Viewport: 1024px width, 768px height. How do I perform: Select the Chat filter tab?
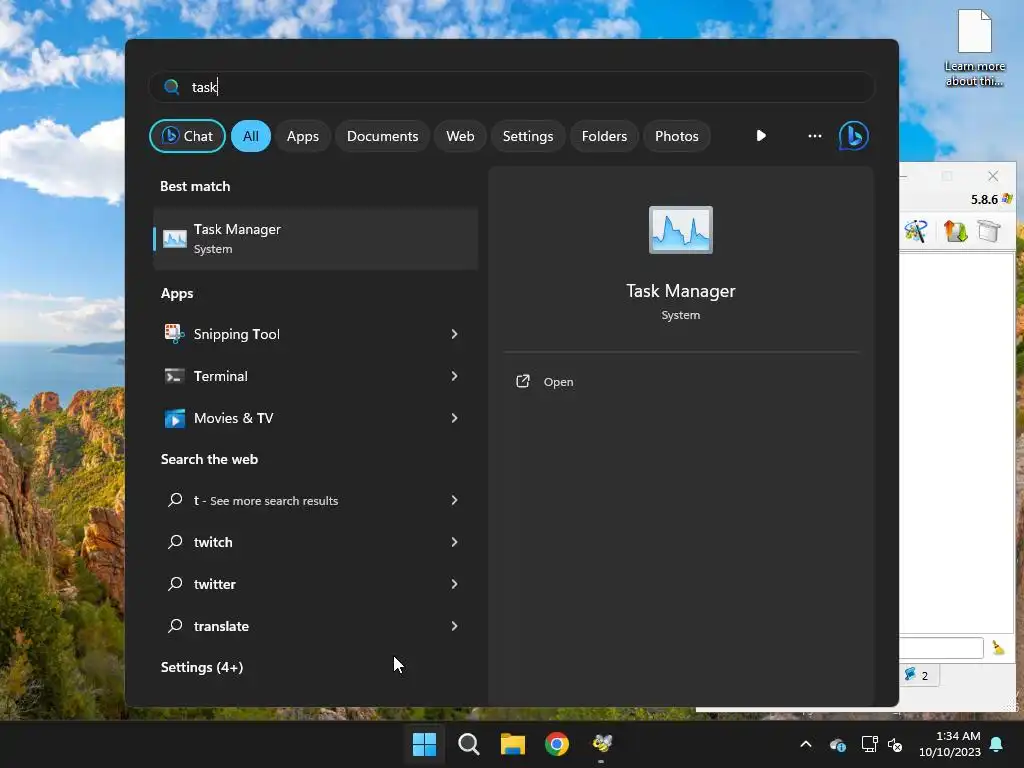coord(187,136)
